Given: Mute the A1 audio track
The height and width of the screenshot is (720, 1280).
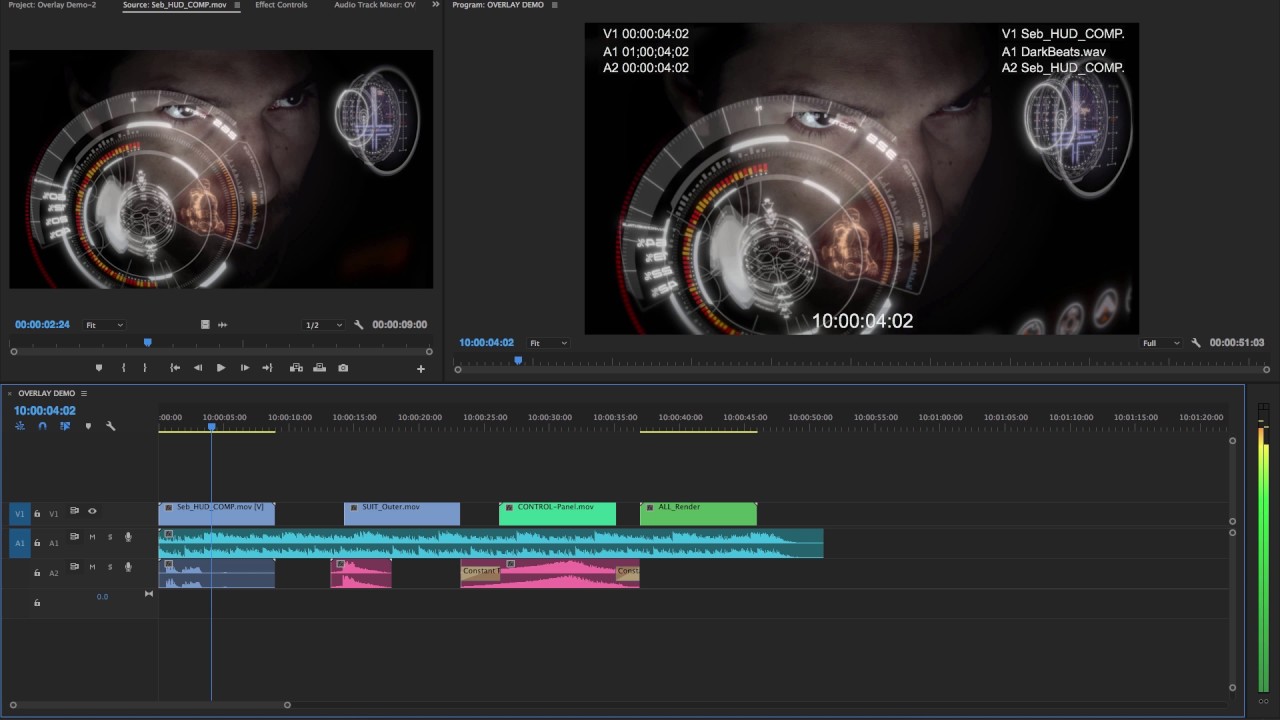Looking at the screenshot, I should 92,537.
